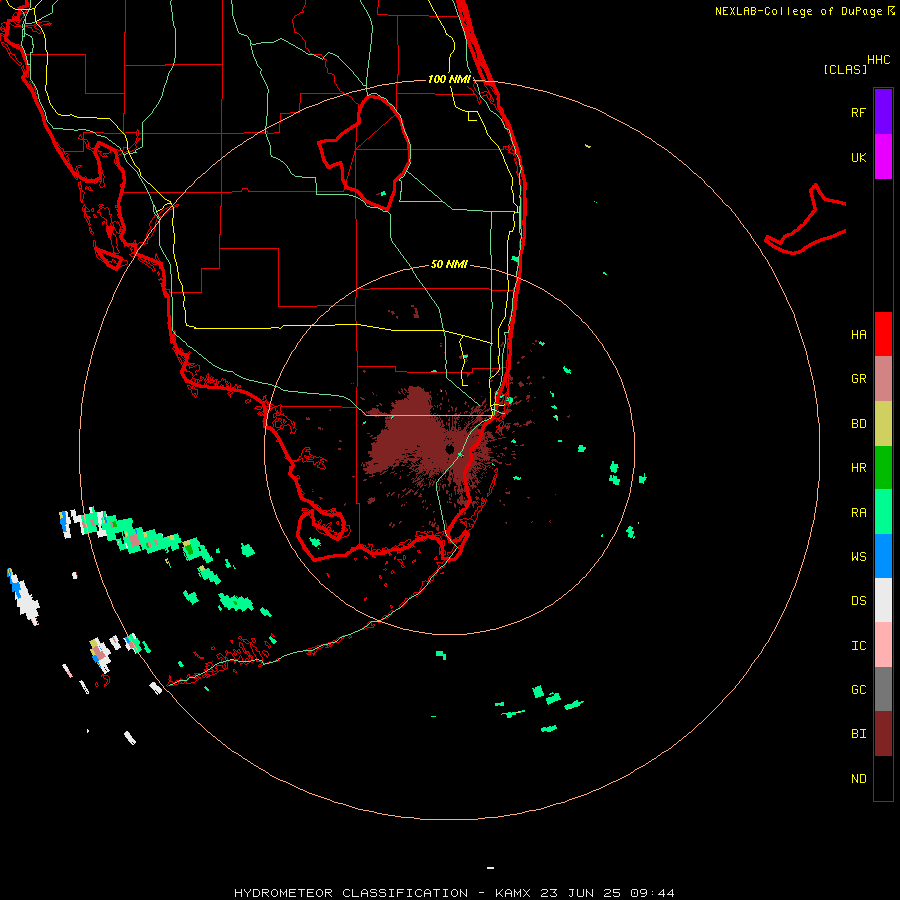Click the 50 NMI range ring label

(449, 264)
